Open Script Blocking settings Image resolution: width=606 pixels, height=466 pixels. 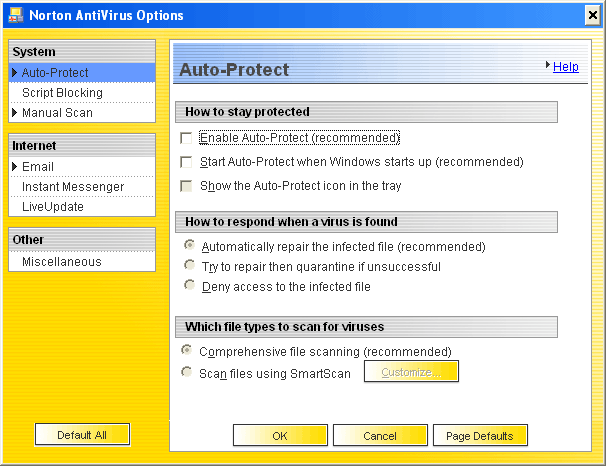(62, 93)
